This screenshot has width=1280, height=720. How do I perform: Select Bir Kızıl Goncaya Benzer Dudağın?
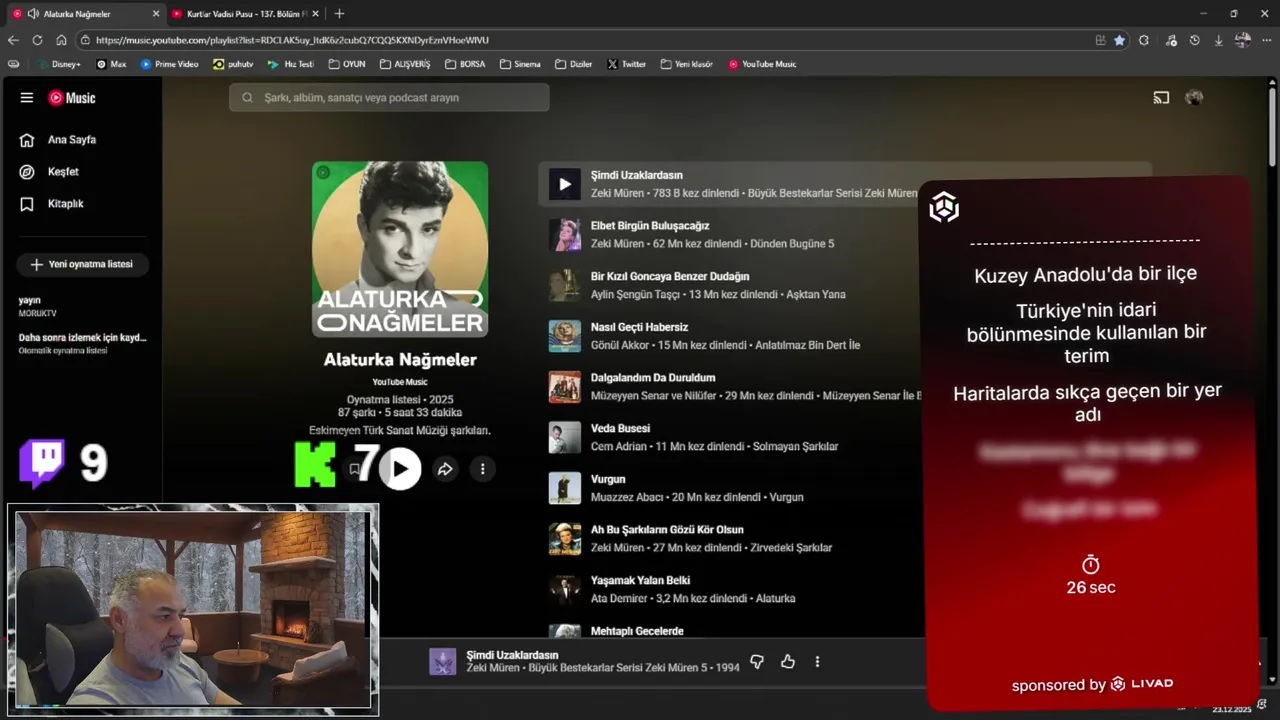(x=670, y=277)
